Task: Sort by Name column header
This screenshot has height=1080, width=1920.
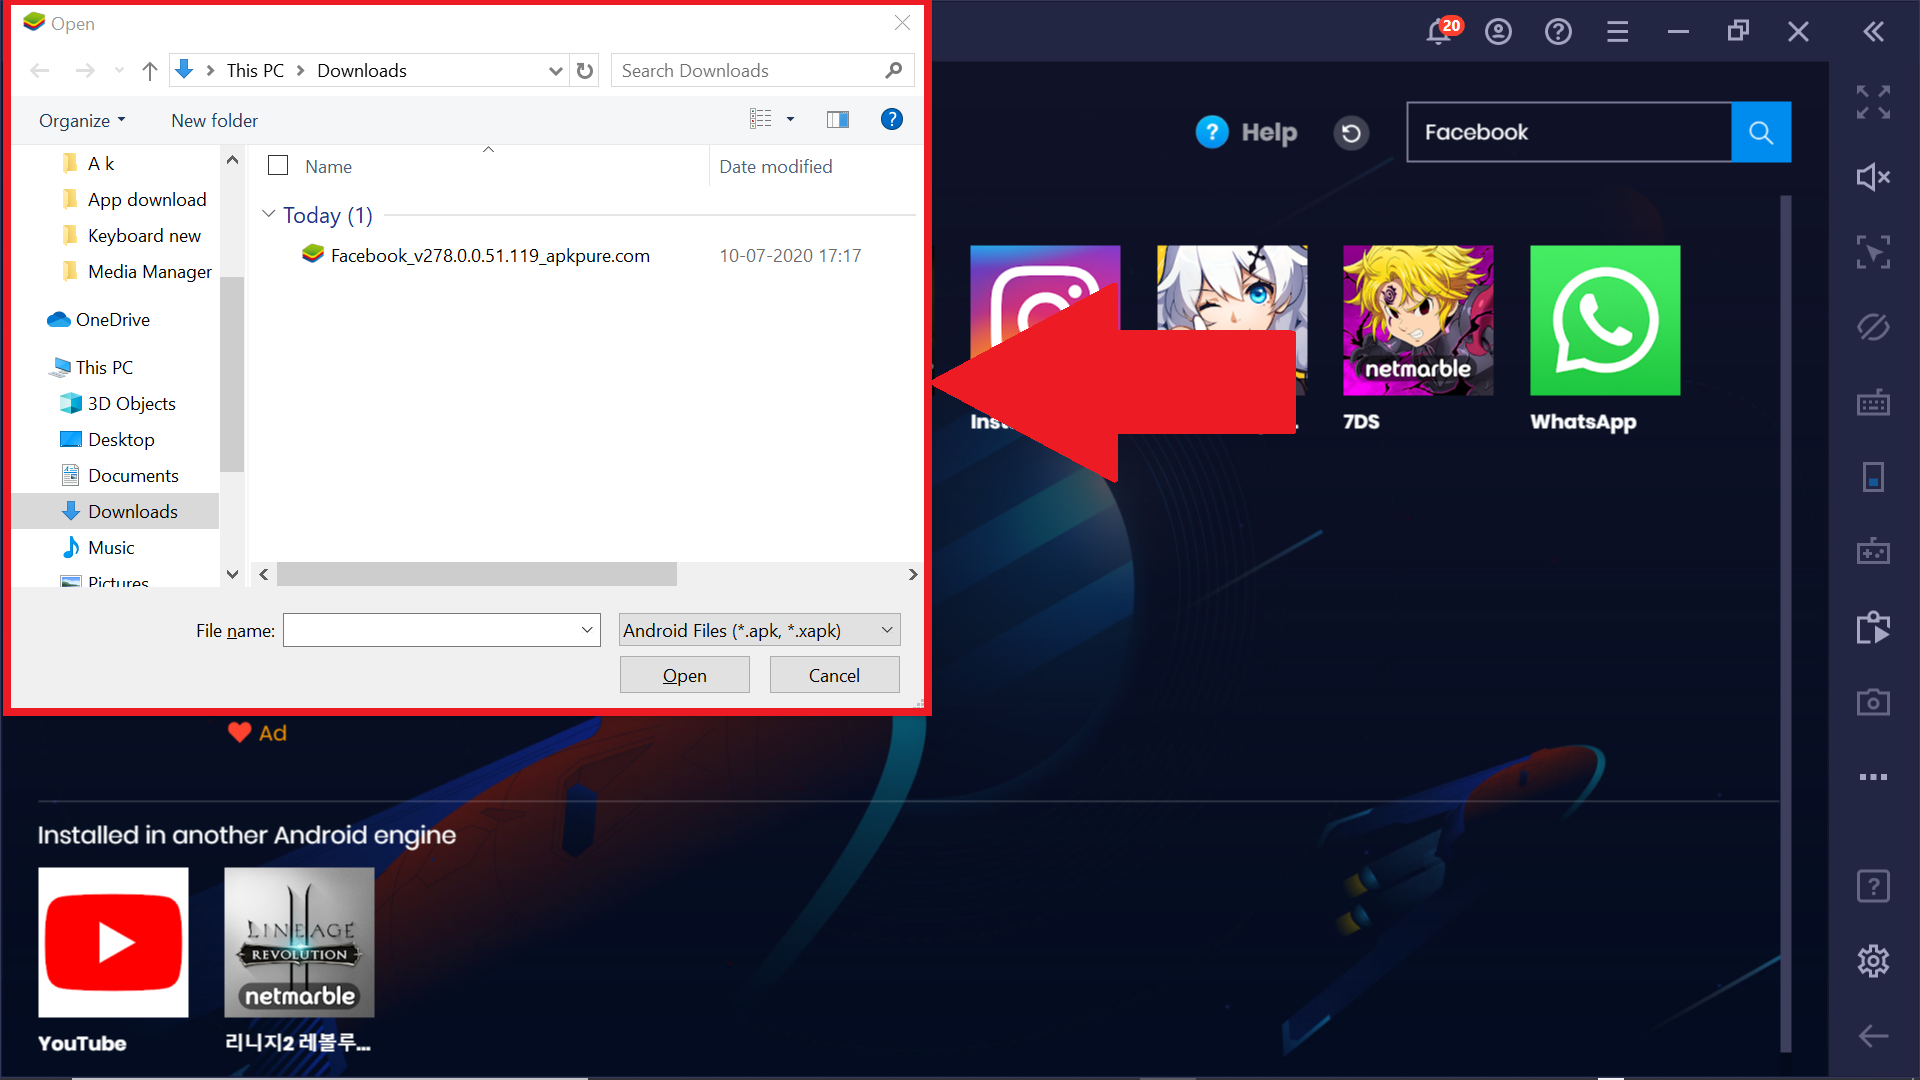Action: [x=328, y=166]
